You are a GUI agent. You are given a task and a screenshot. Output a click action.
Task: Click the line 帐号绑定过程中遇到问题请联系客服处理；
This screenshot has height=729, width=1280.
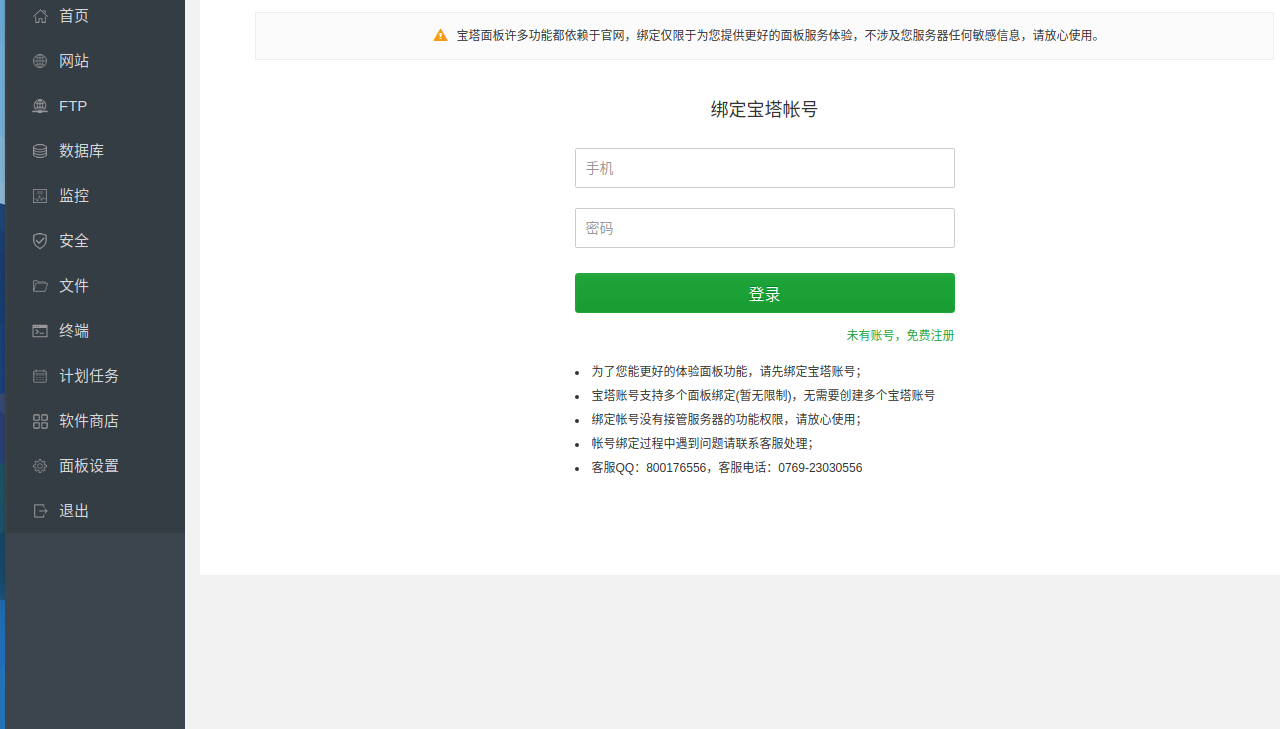[702, 444]
